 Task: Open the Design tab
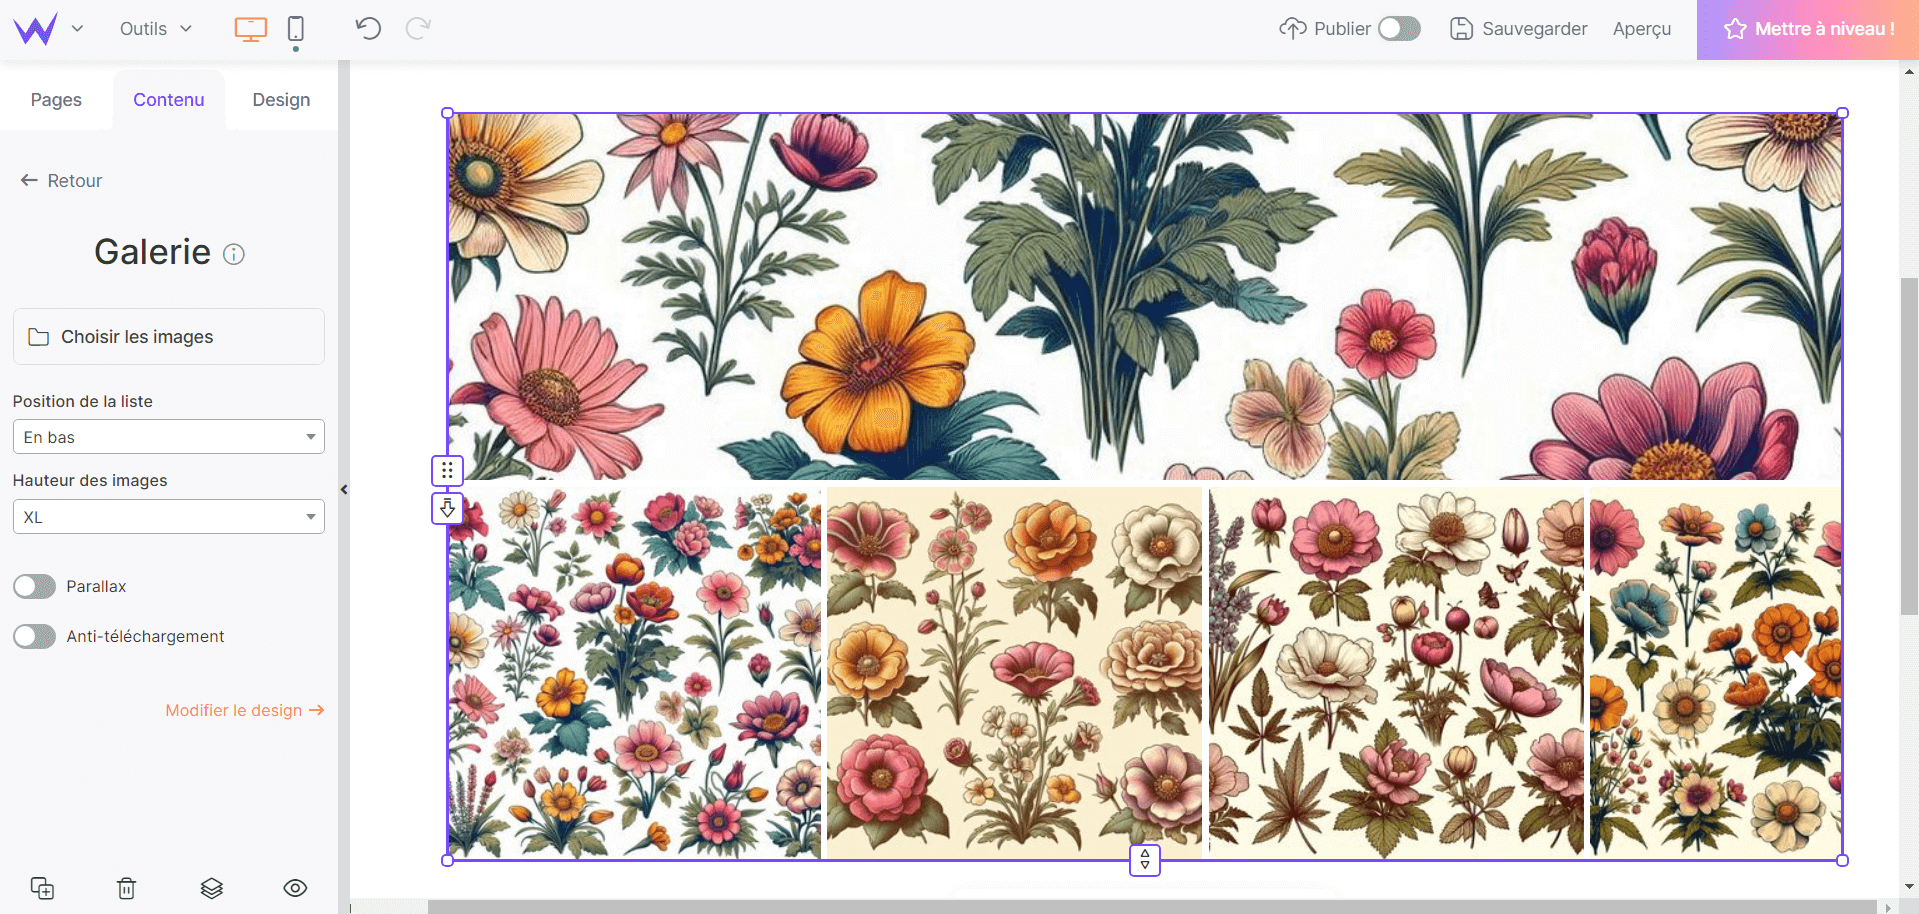coord(281,100)
